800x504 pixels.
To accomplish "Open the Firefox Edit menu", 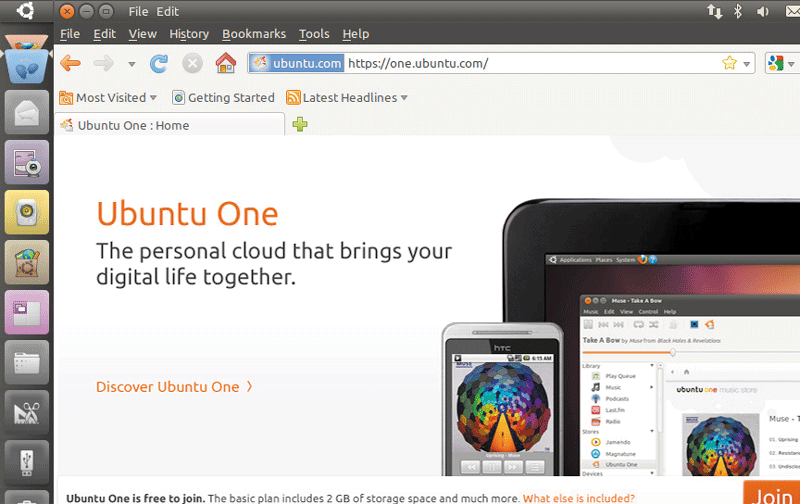I will point(105,34).
